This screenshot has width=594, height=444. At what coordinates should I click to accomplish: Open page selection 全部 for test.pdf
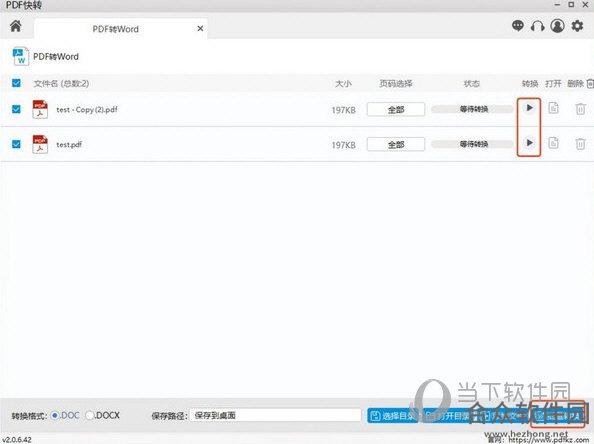[x=396, y=144]
